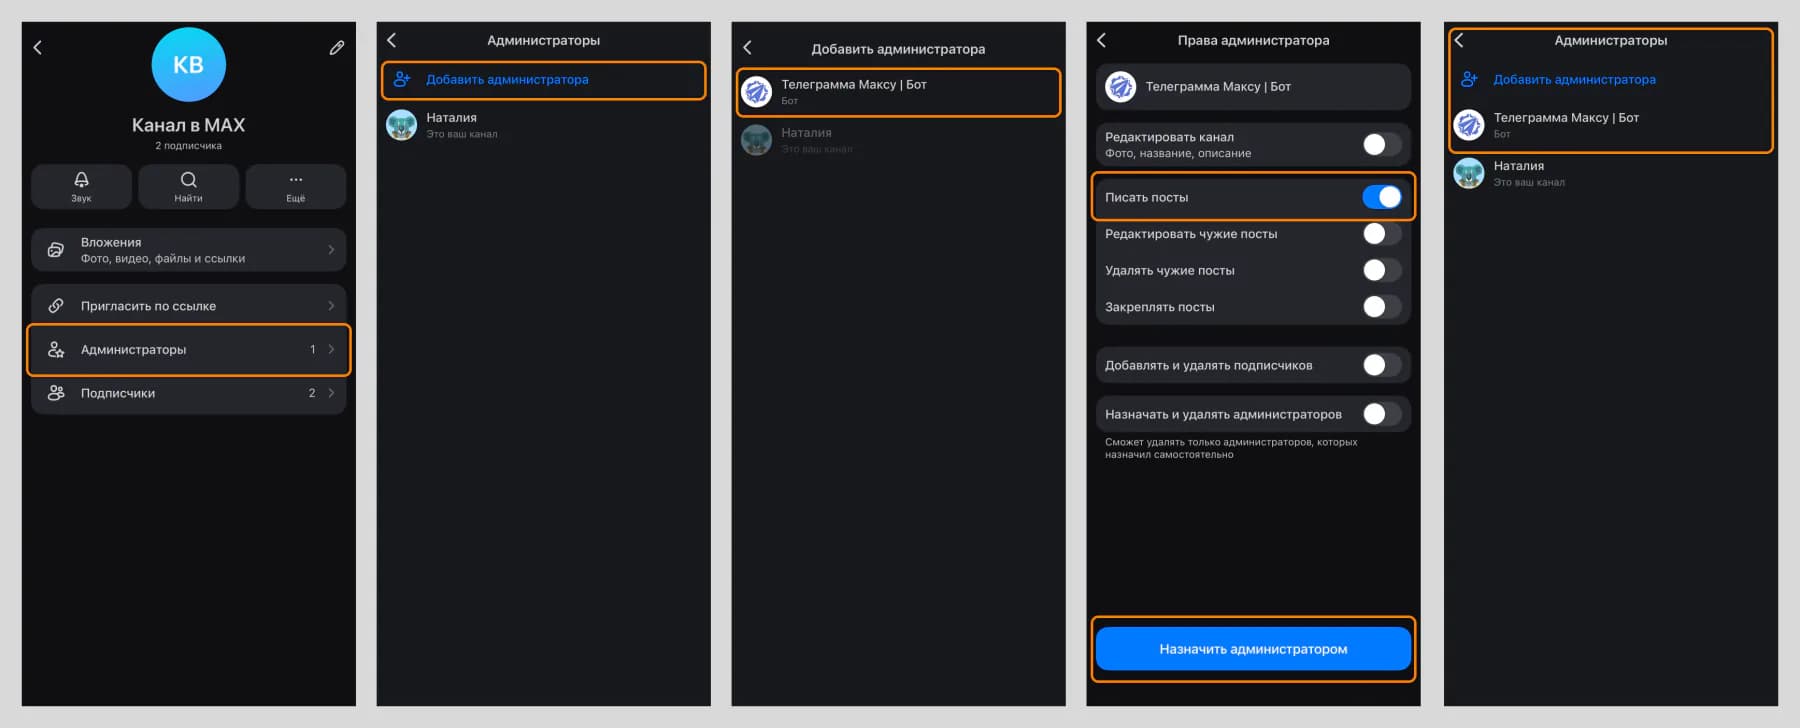Open the Подписчики menu row
The image size is (1800, 728).
click(x=188, y=393)
